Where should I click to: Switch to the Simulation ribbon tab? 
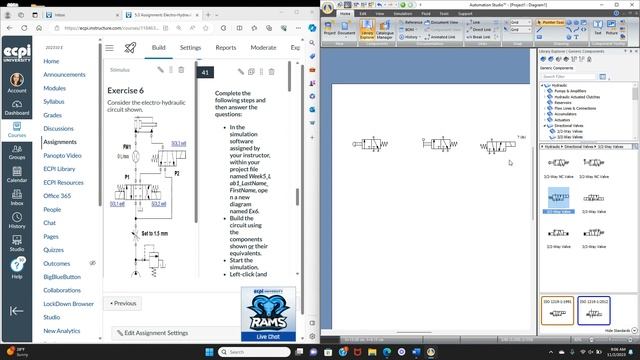point(402,14)
